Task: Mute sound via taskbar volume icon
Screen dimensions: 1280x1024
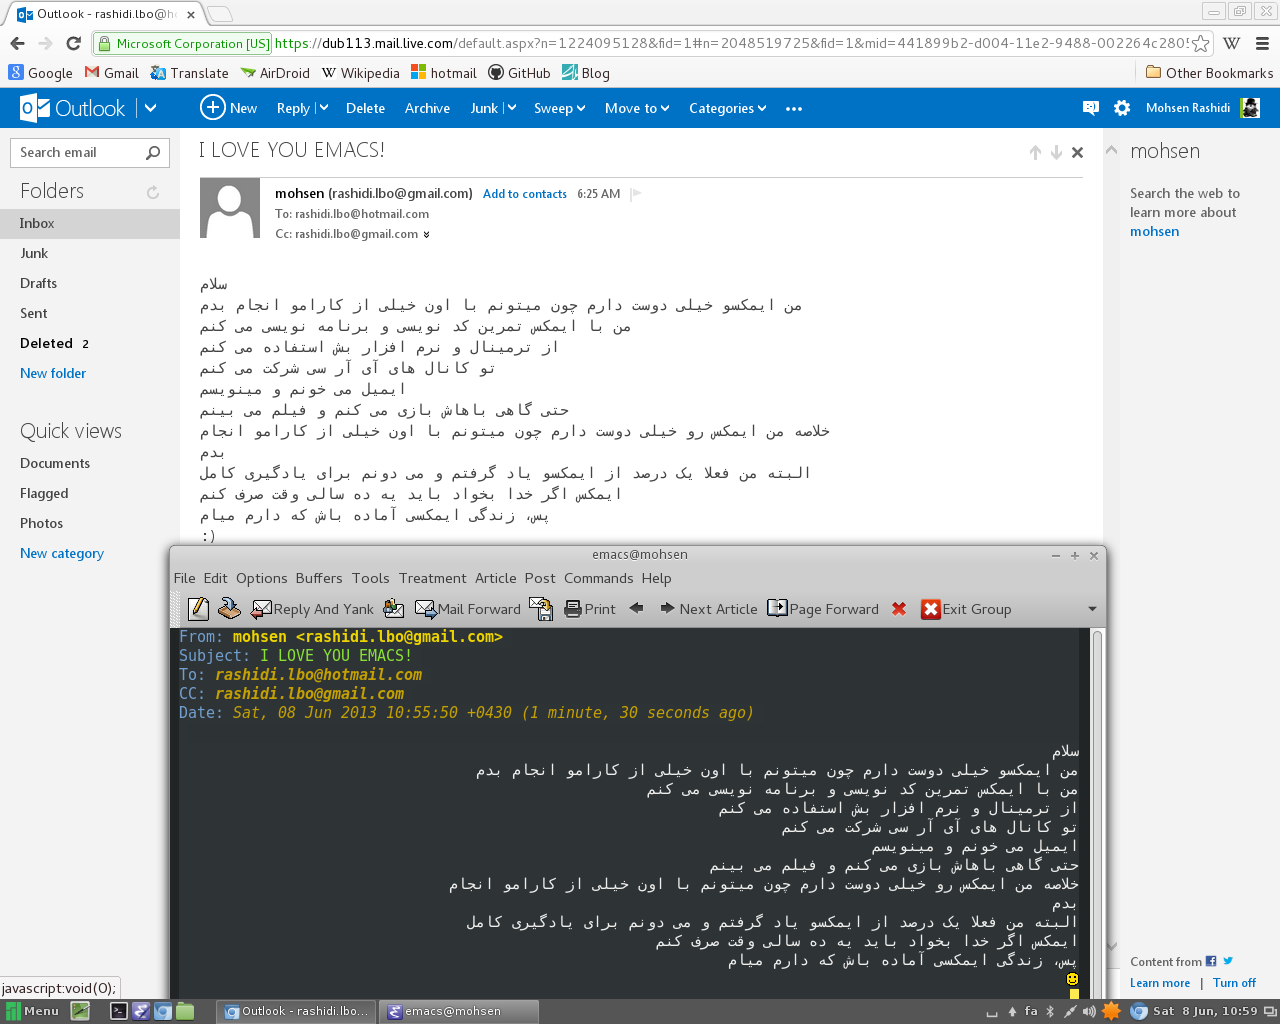Action: pyautogui.click(x=1089, y=1011)
